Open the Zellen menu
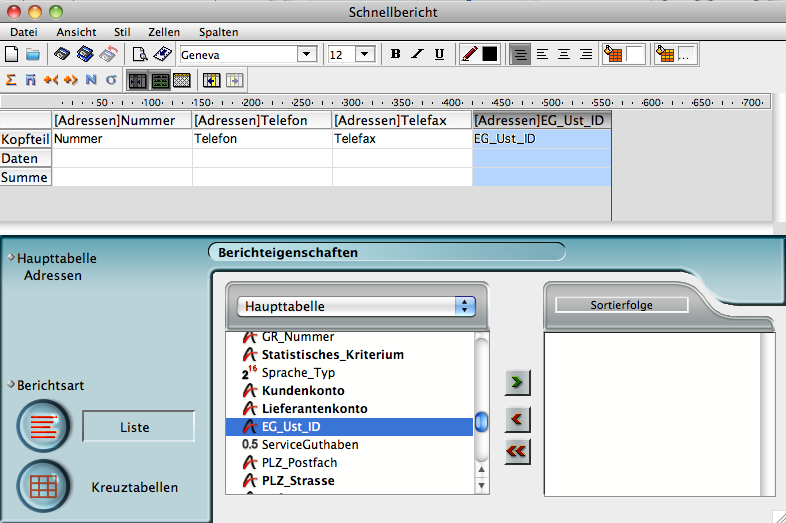Viewport: 786px width, 523px height. coord(164,32)
